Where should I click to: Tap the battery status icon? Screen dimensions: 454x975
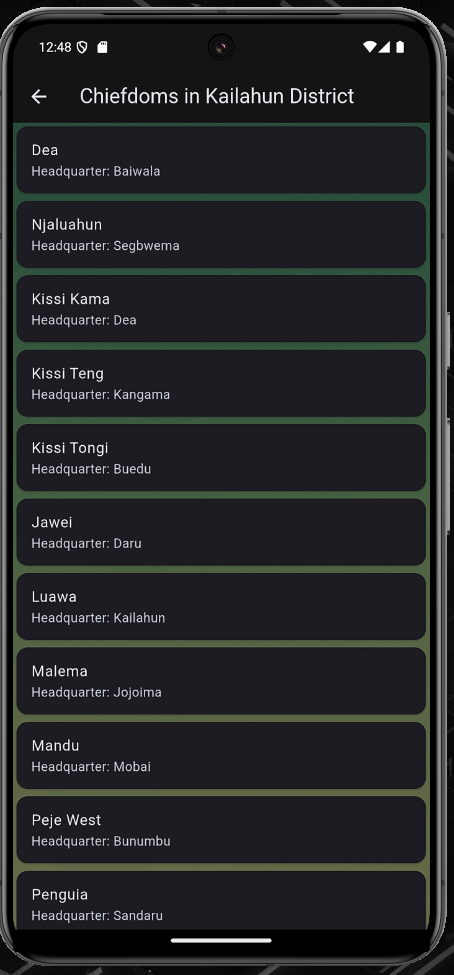[x=400, y=47]
